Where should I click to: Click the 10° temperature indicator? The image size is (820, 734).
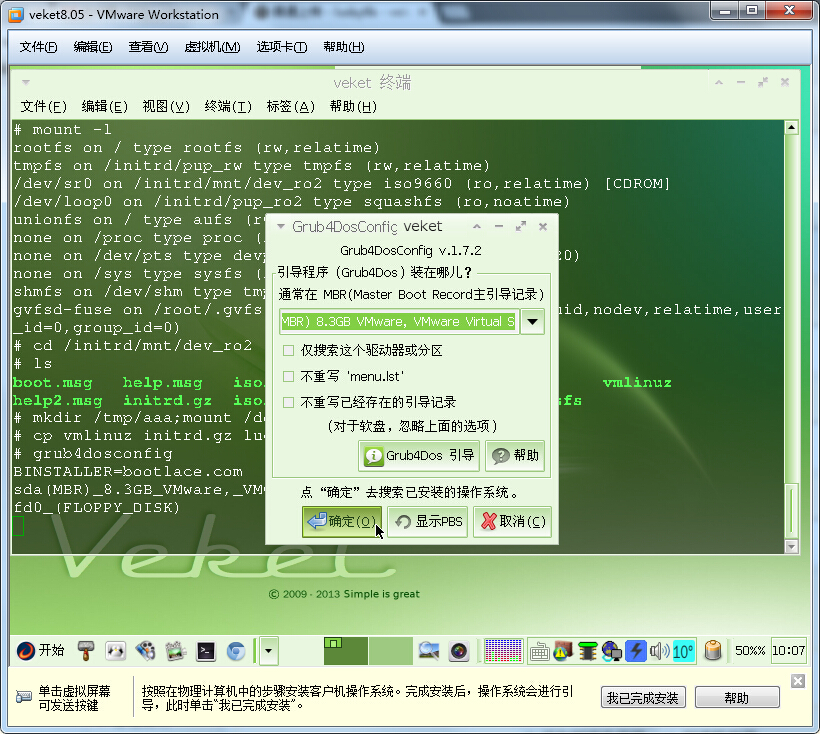(x=684, y=651)
